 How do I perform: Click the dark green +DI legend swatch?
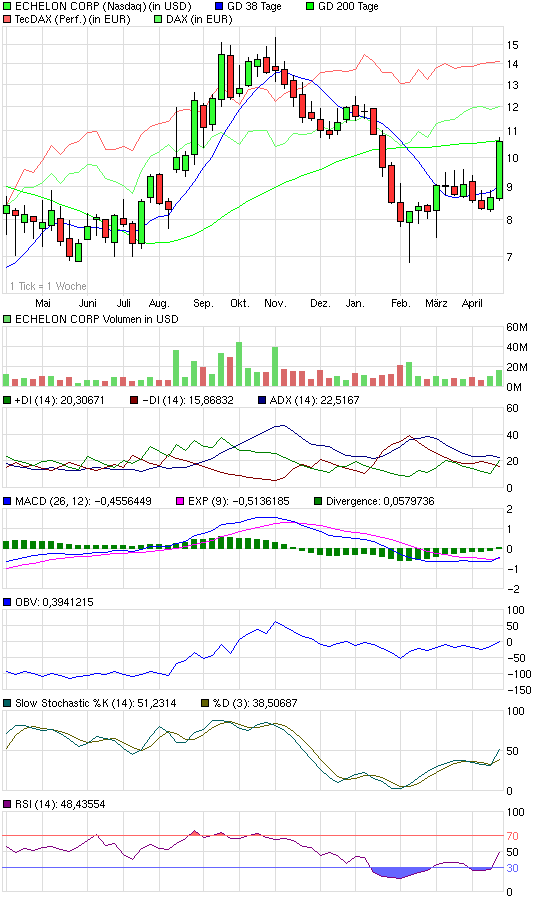7,400
